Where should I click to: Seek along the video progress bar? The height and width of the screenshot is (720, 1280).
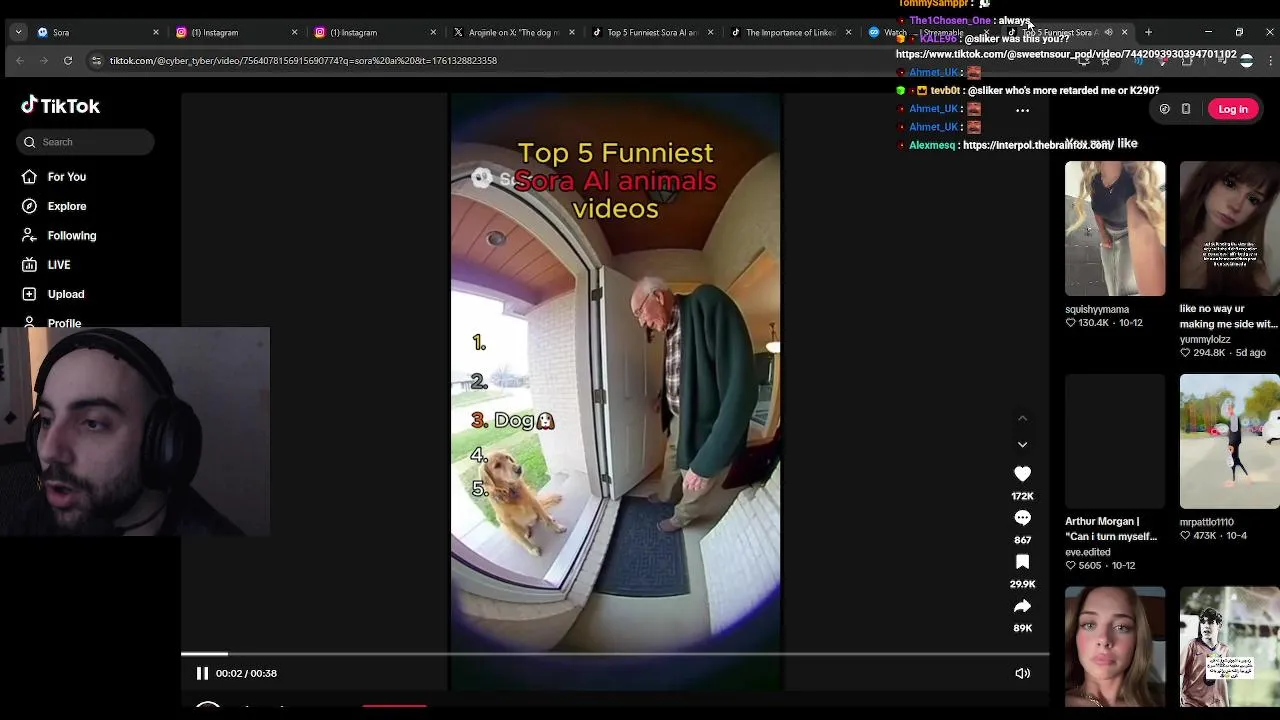(615, 654)
